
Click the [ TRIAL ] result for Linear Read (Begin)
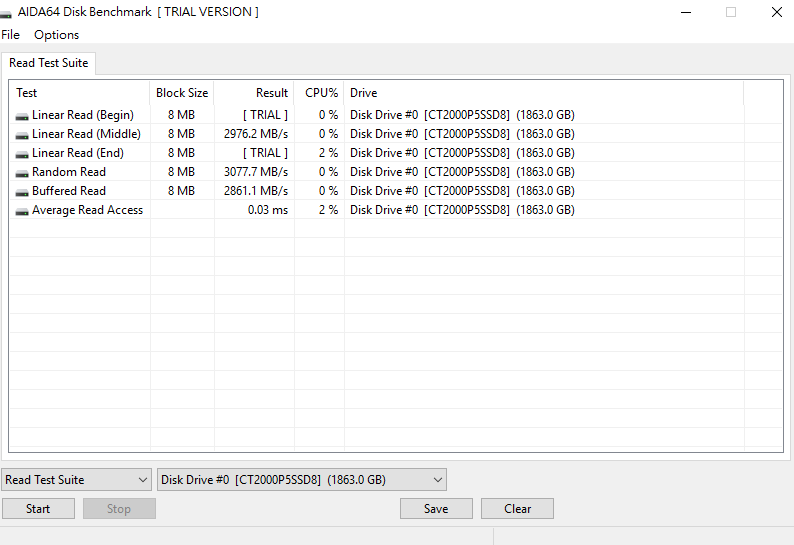coord(265,115)
